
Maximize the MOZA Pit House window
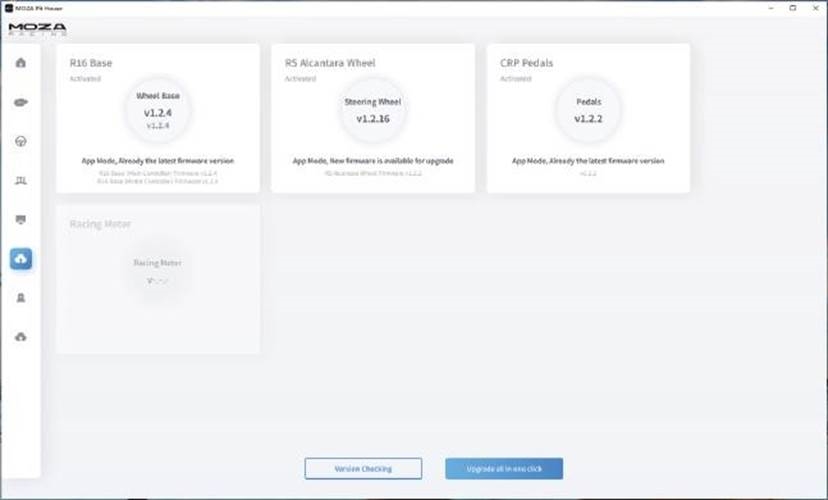tap(792, 7)
